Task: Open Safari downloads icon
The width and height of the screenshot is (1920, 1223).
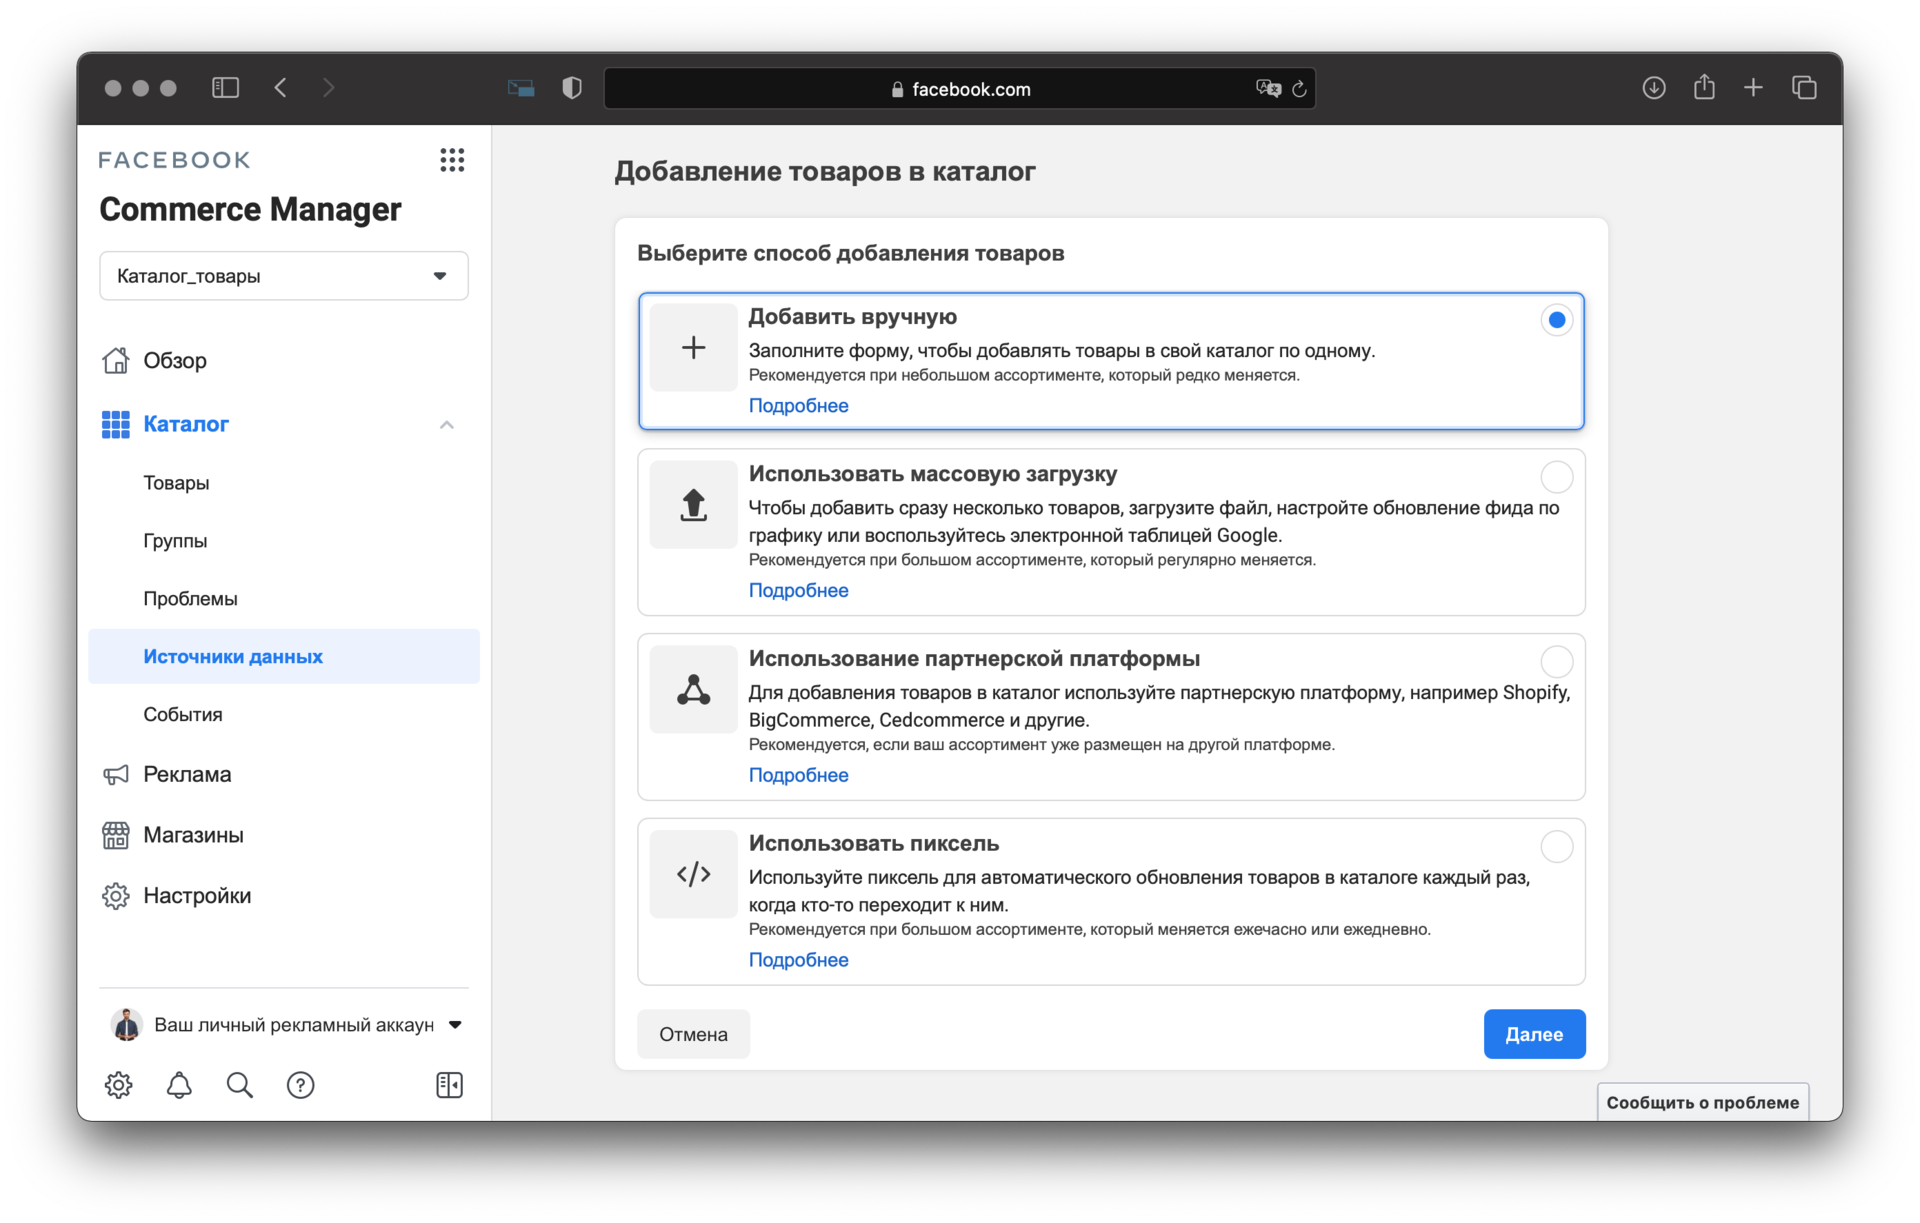Action: pos(1654,88)
